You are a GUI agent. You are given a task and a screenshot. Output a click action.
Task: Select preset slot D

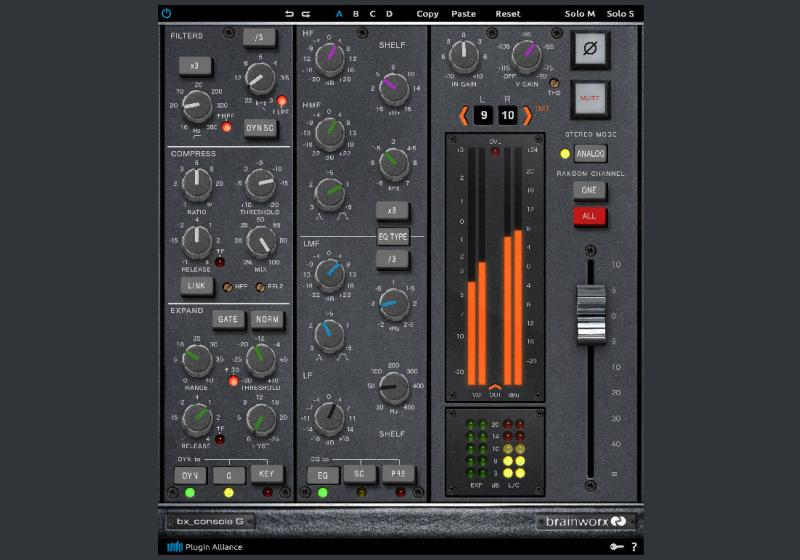[389, 14]
